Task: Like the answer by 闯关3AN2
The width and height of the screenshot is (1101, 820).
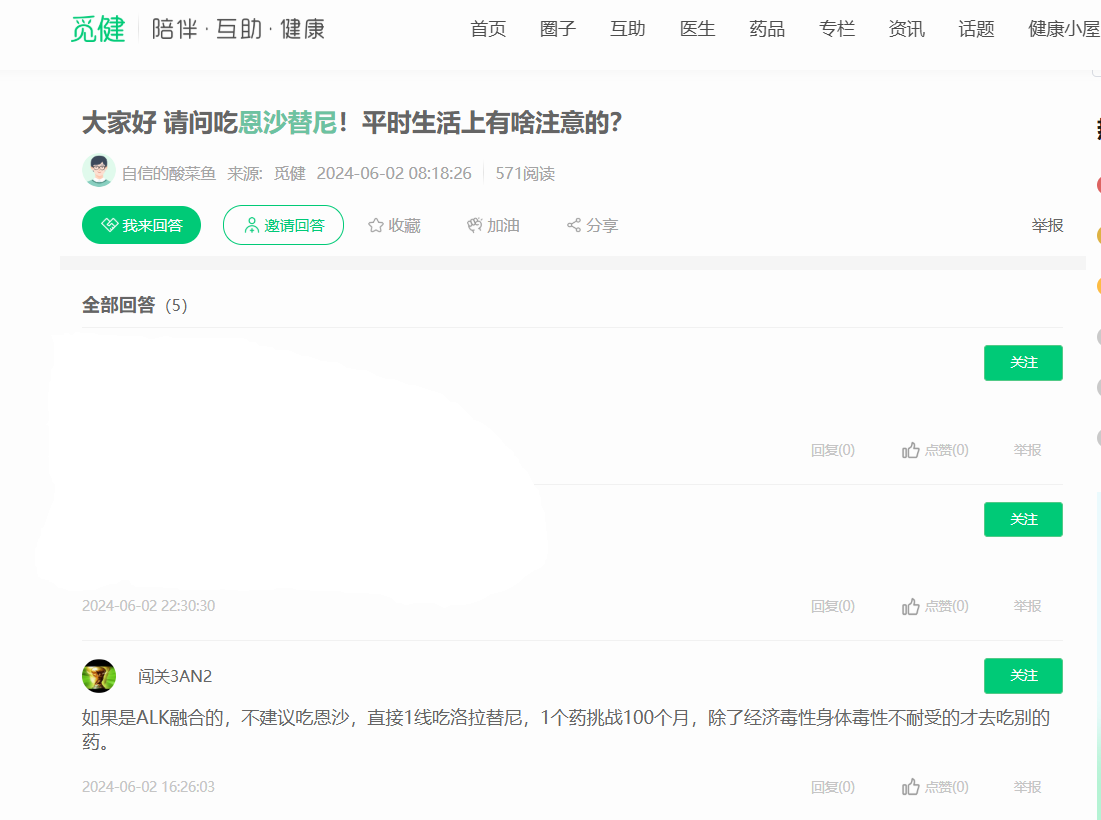Action: click(911, 788)
